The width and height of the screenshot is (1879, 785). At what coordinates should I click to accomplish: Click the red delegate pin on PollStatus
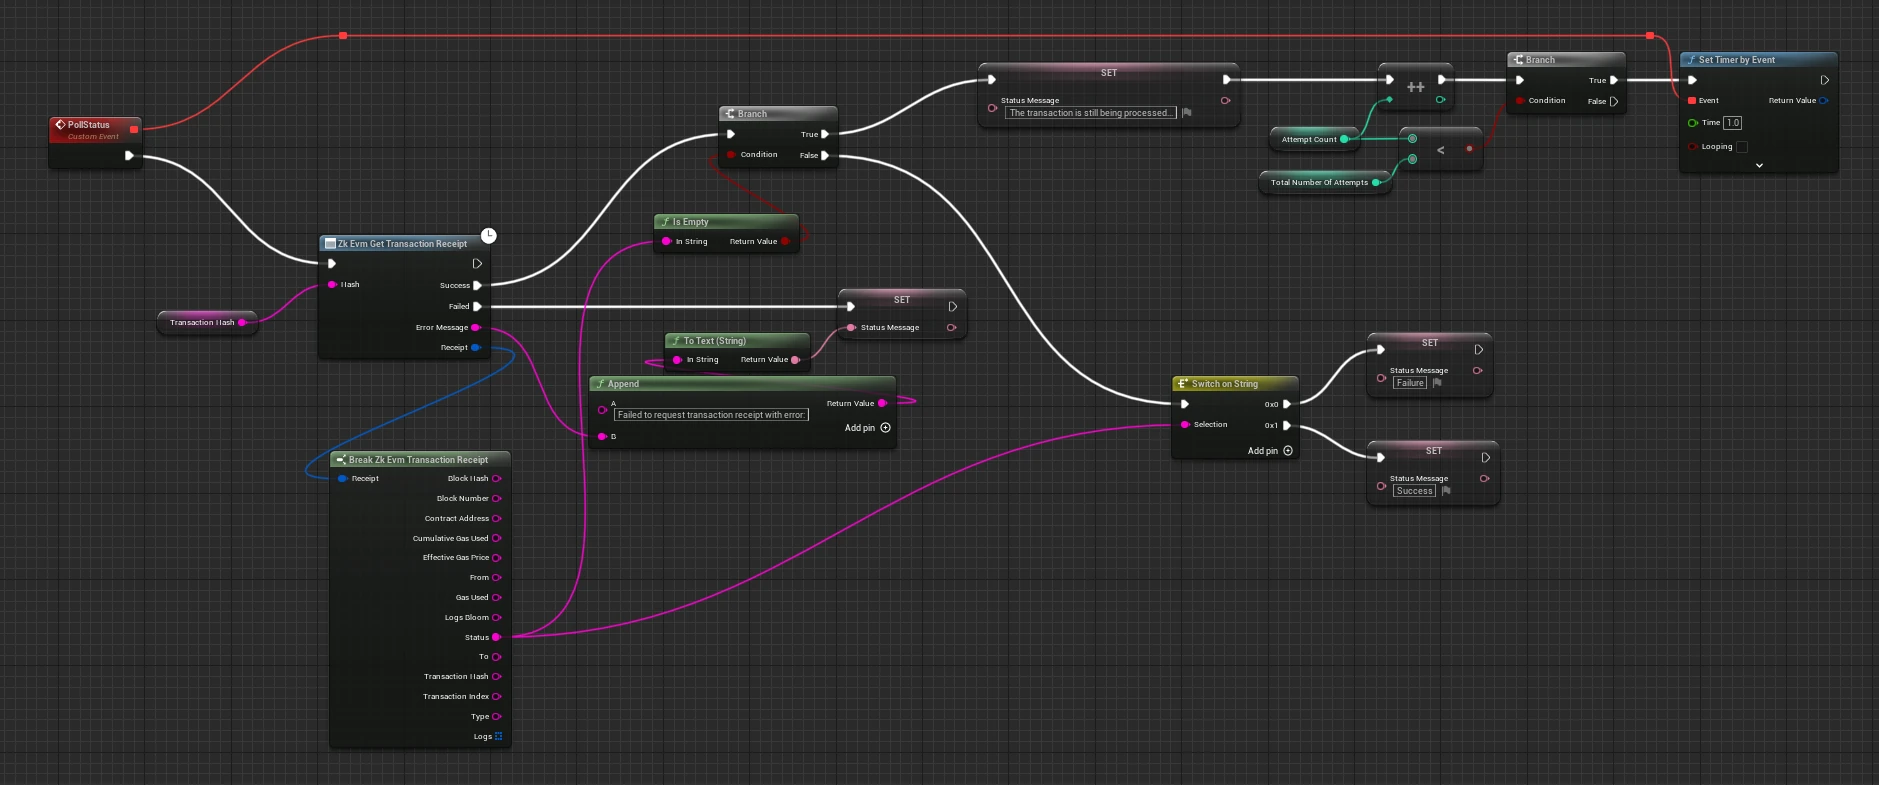[x=134, y=129]
